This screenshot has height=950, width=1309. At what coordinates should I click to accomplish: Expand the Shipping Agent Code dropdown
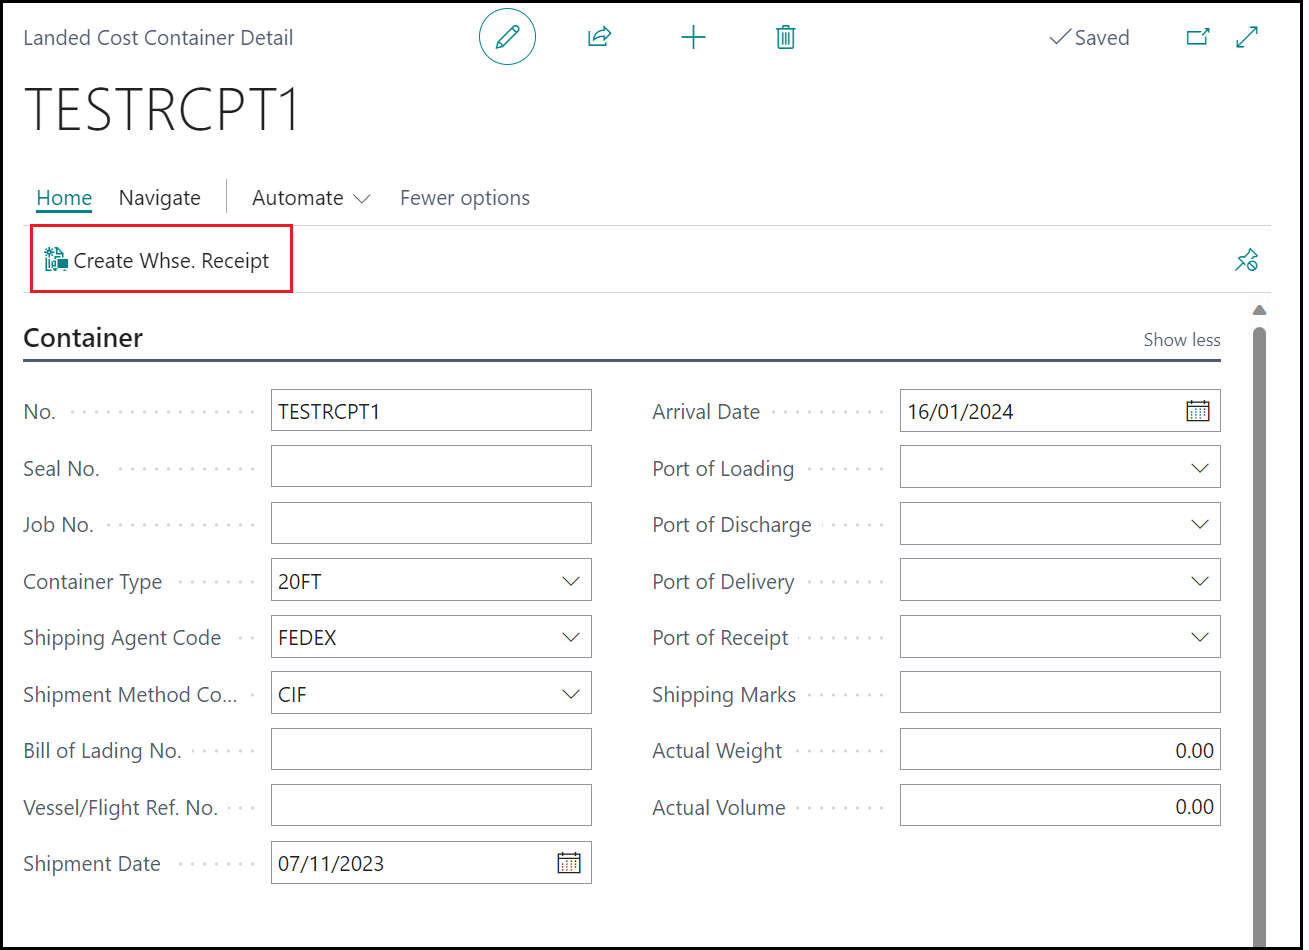[571, 637]
